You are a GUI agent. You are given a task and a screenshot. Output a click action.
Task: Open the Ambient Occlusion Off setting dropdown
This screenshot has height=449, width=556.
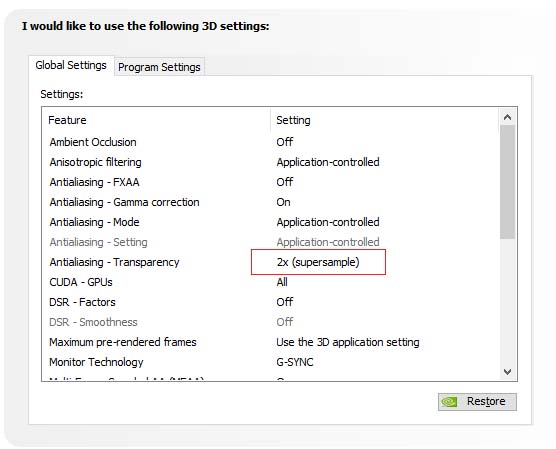pyautogui.click(x=285, y=142)
